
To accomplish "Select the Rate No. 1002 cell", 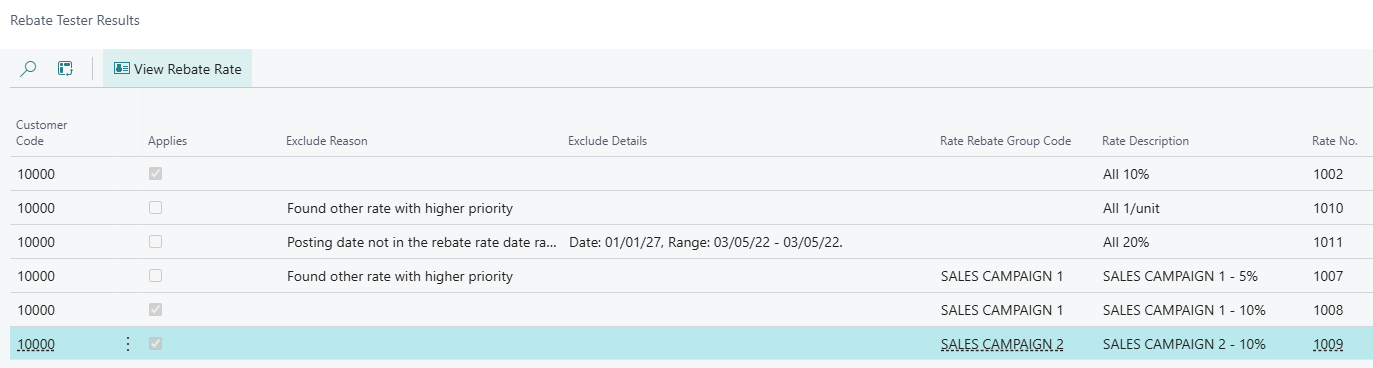I will pos(1328,174).
